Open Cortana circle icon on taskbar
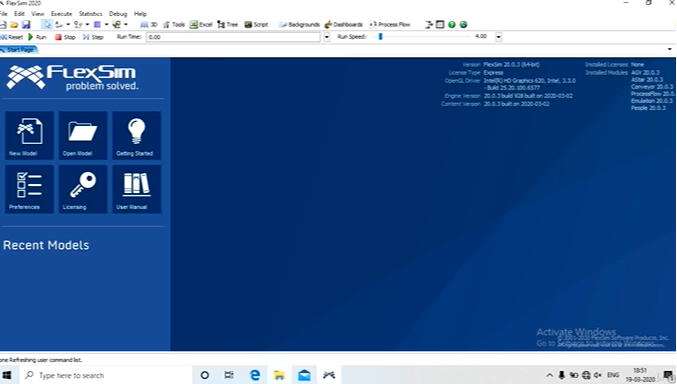677x384 pixels. coord(205,375)
